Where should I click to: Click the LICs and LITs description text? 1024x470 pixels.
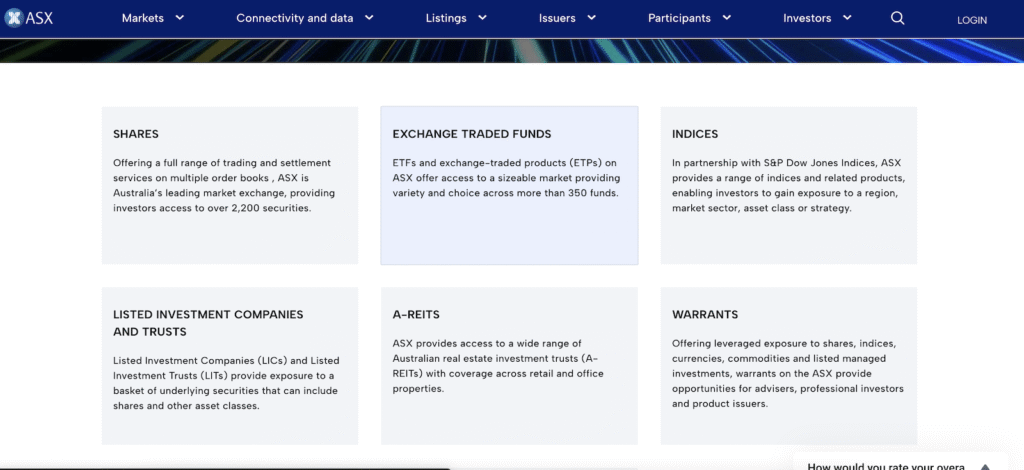226,383
